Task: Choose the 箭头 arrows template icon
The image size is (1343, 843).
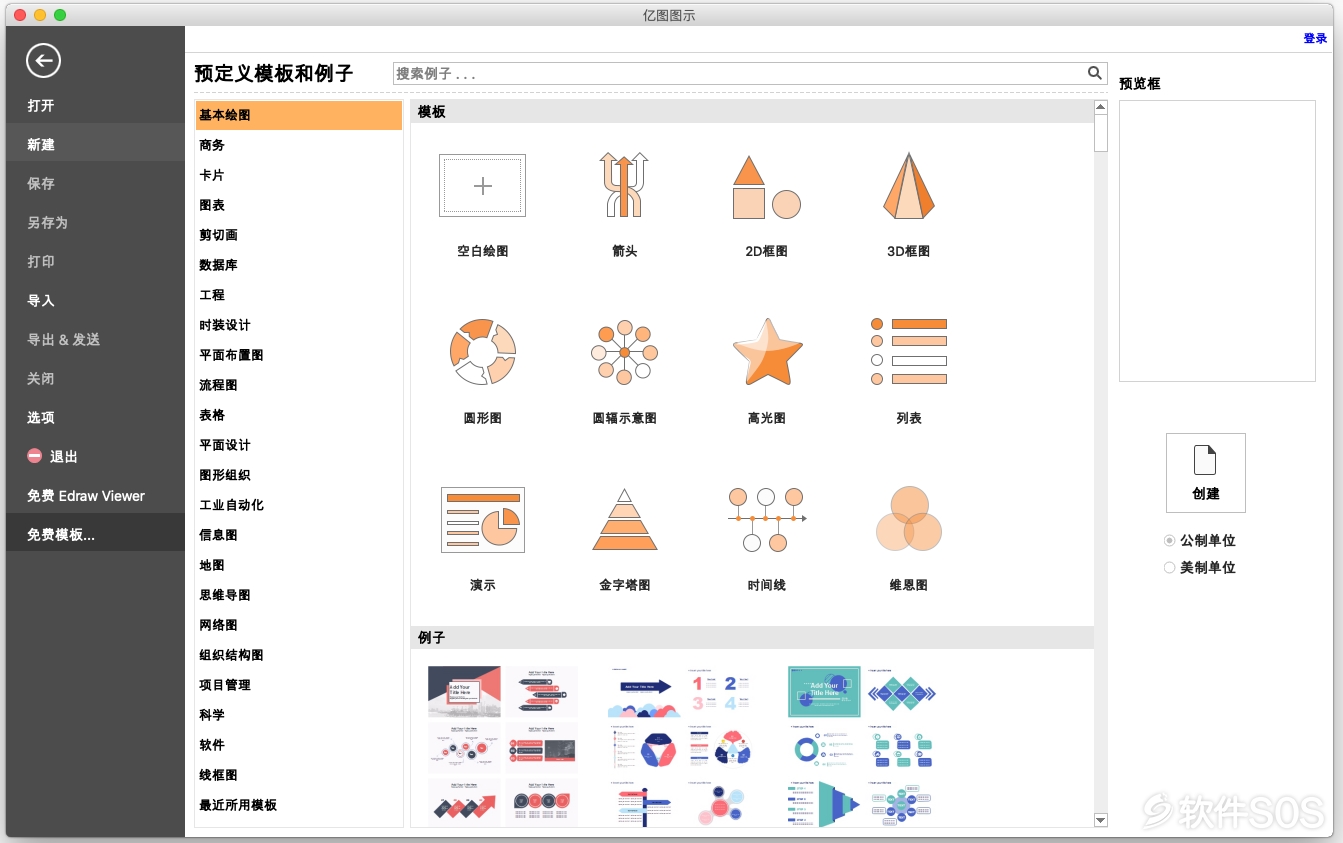Action: click(624, 185)
